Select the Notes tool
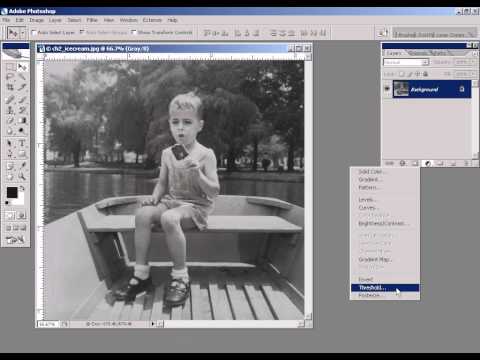The image size is (480, 360). pos(10,166)
